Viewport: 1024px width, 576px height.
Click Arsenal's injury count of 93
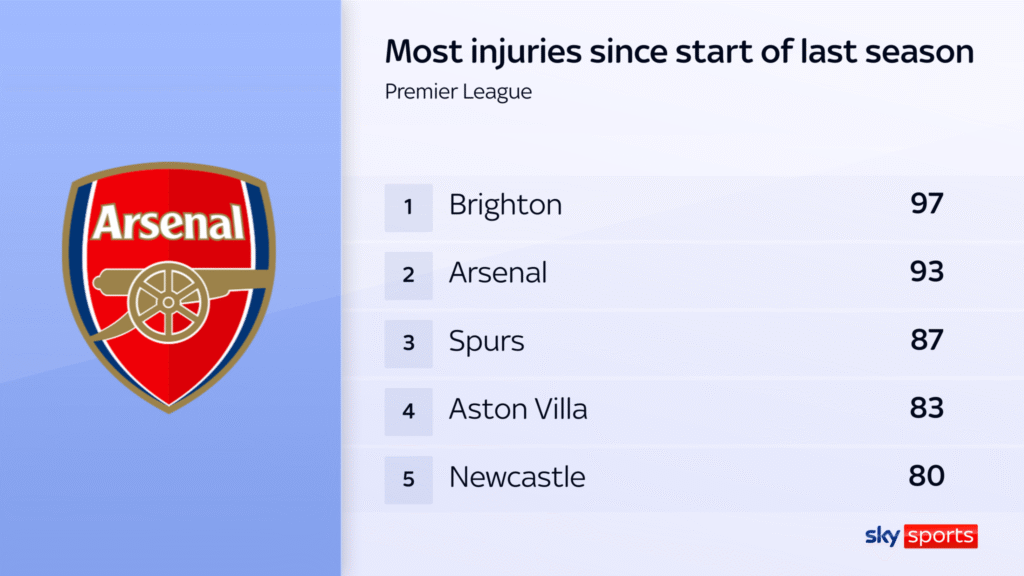[x=927, y=272]
